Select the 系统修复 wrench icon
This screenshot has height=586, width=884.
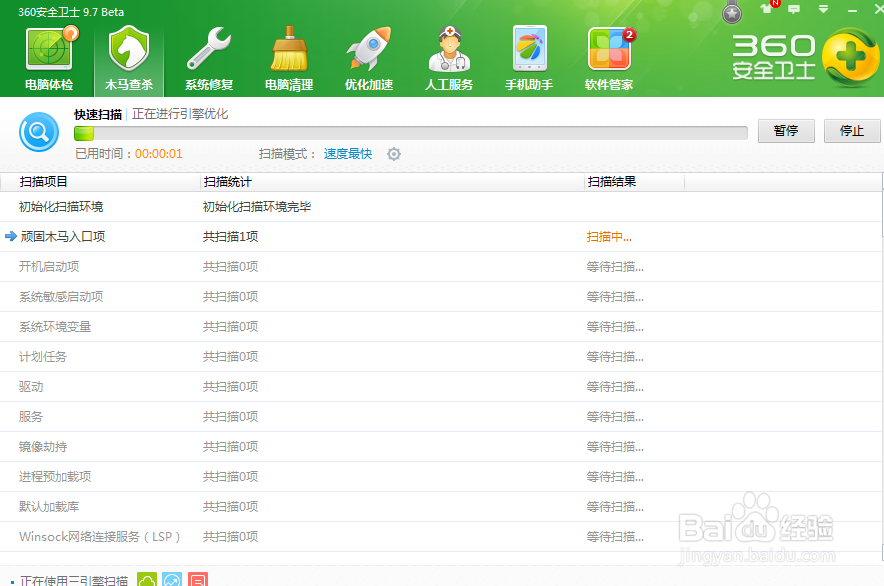tap(208, 55)
